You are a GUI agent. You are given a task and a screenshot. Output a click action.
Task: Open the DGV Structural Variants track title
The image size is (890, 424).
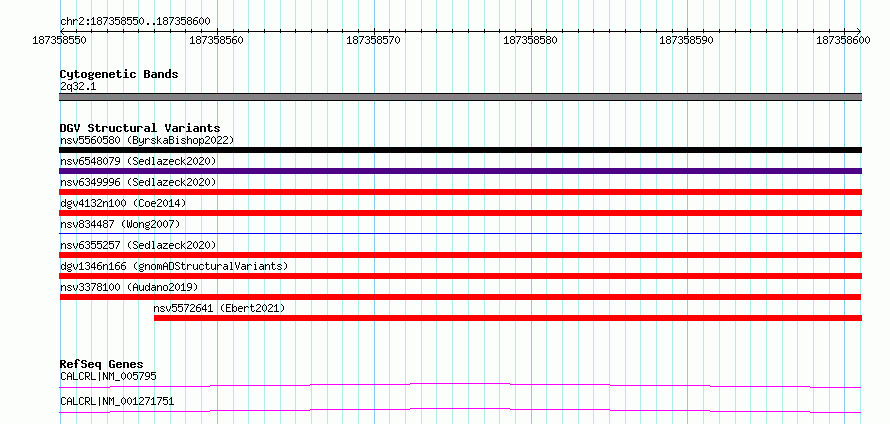(x=140, y=128)
